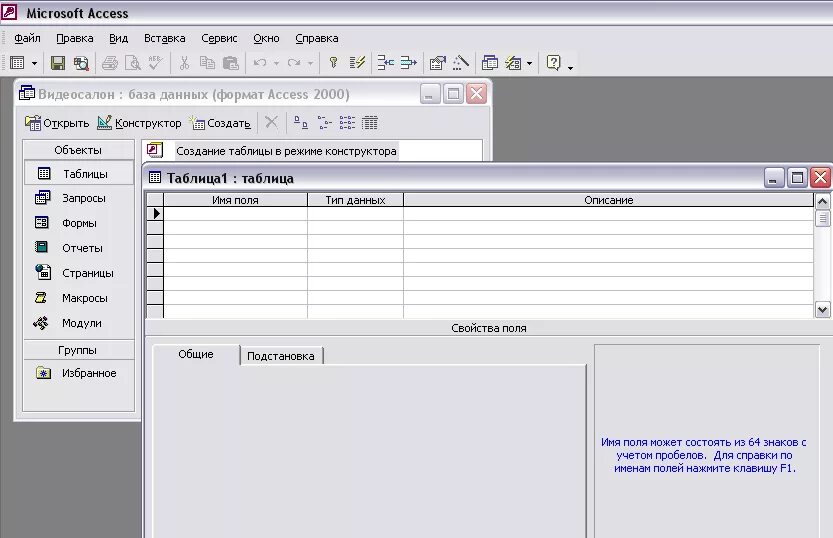The width and height of the screenshot is (833, 538).
Task: Click the Spelling check icon
Action: coord(156,63)
